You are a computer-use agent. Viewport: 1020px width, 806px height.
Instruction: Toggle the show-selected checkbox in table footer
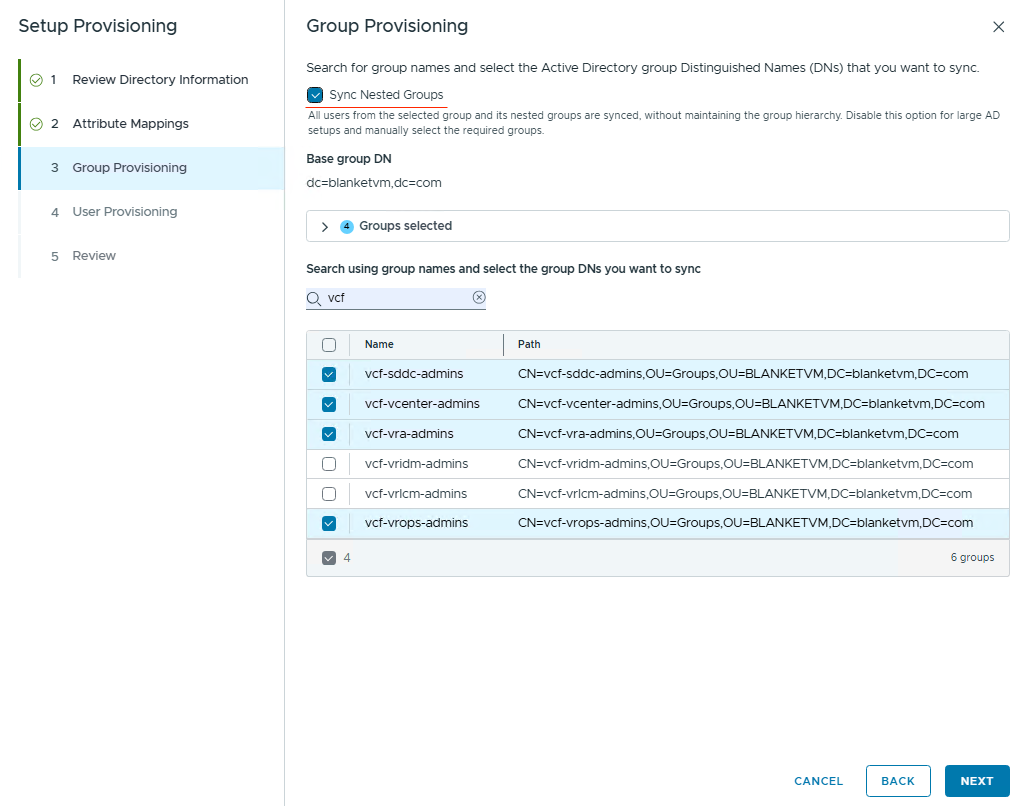pos(329,558)
